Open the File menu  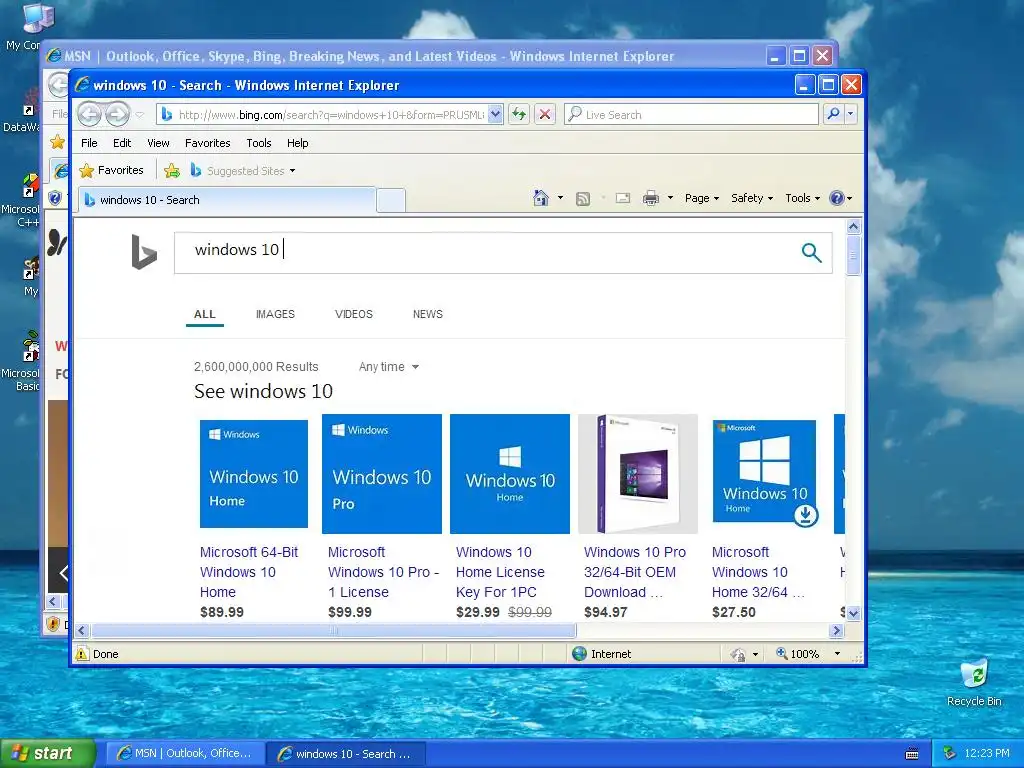[89, 143]
